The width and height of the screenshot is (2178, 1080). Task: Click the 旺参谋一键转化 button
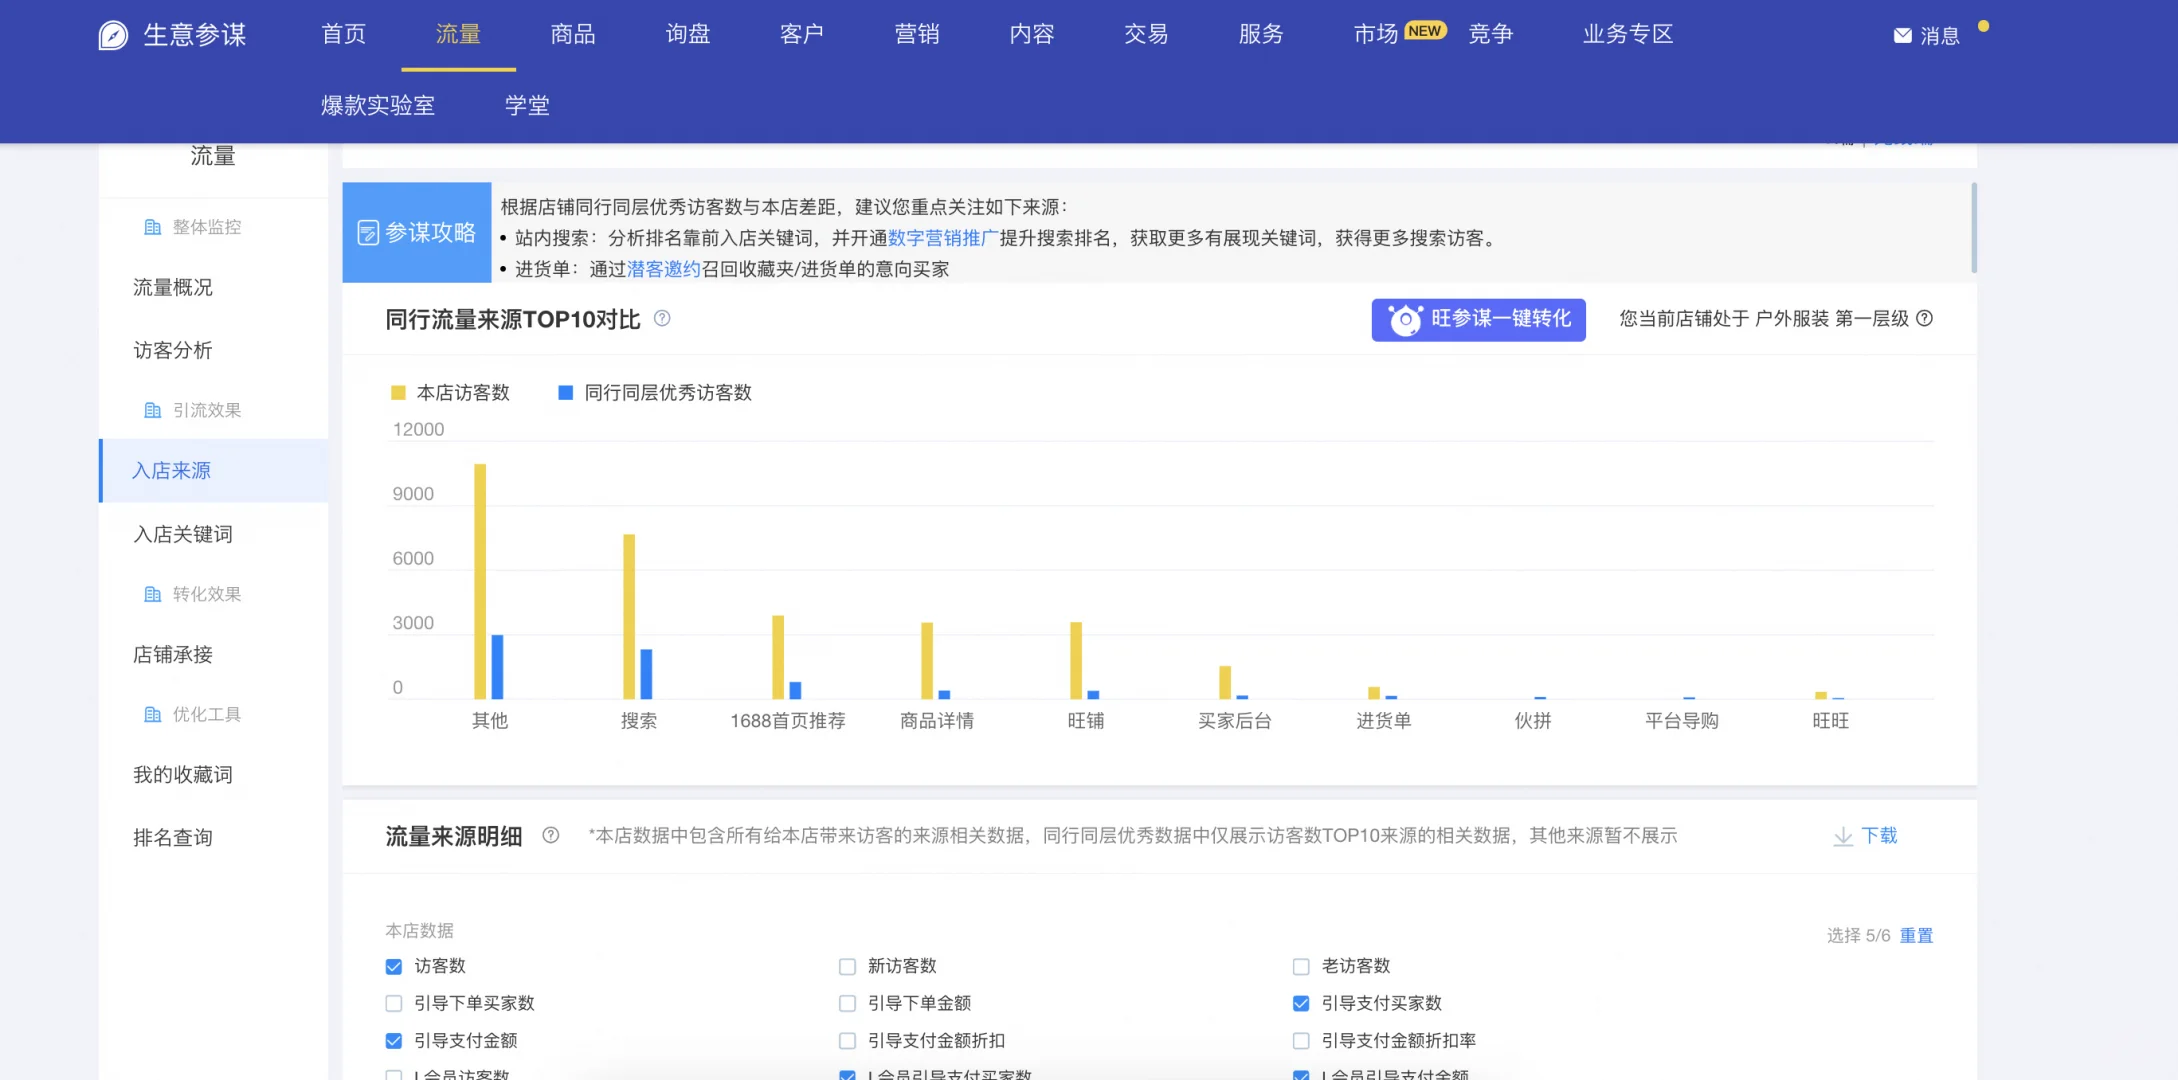pos(1478,320)
